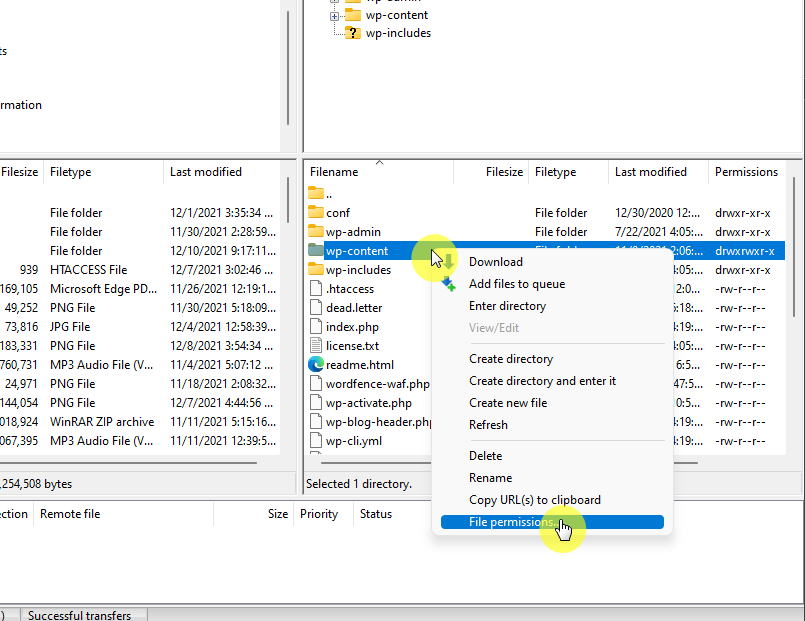Select Create directory menu option
This screenshot has width=805, height=621.
pyautogui.click(x=511, y=359)
